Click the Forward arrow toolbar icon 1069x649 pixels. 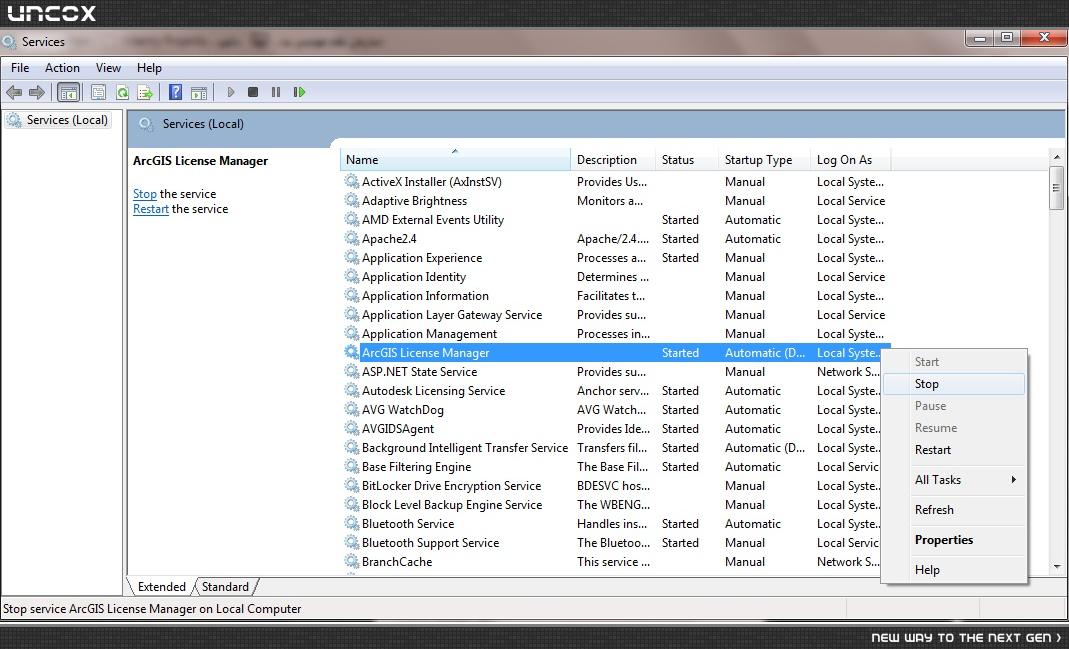pyautogui.click(x=37, y=92)
